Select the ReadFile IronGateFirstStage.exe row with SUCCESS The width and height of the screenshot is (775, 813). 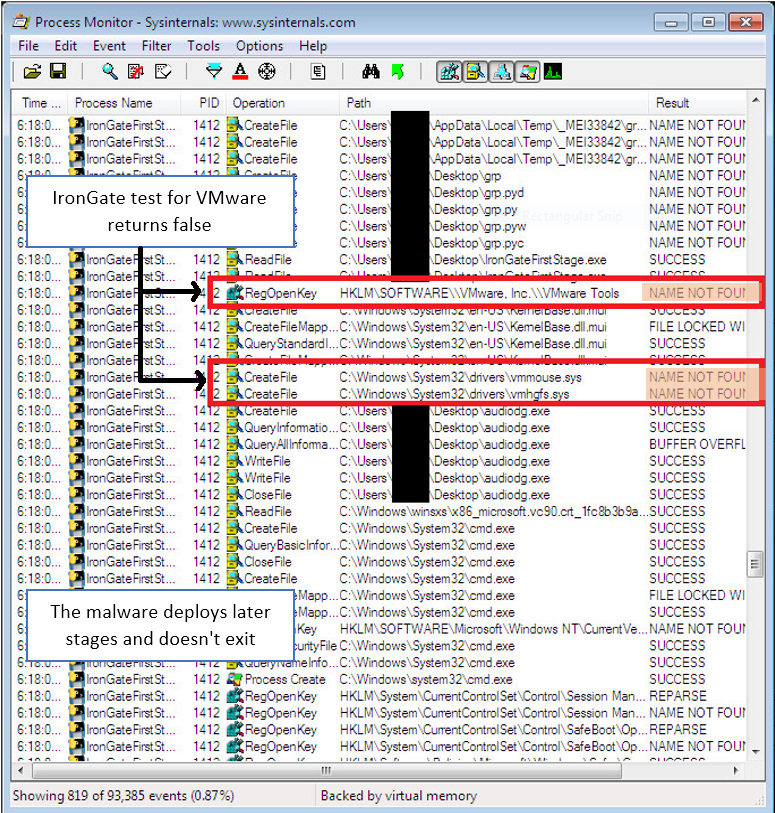[x=380, y=260]
